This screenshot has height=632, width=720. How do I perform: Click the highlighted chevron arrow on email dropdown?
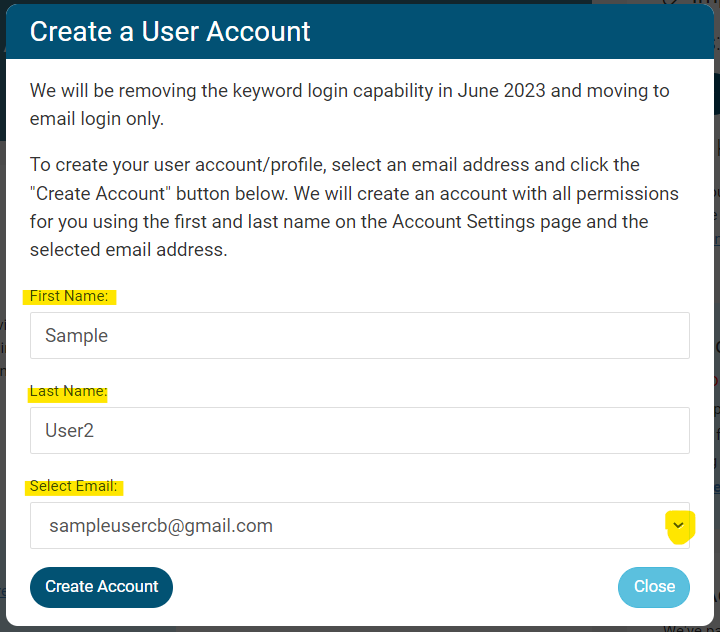pyautogui.click(x=679, y=526)
